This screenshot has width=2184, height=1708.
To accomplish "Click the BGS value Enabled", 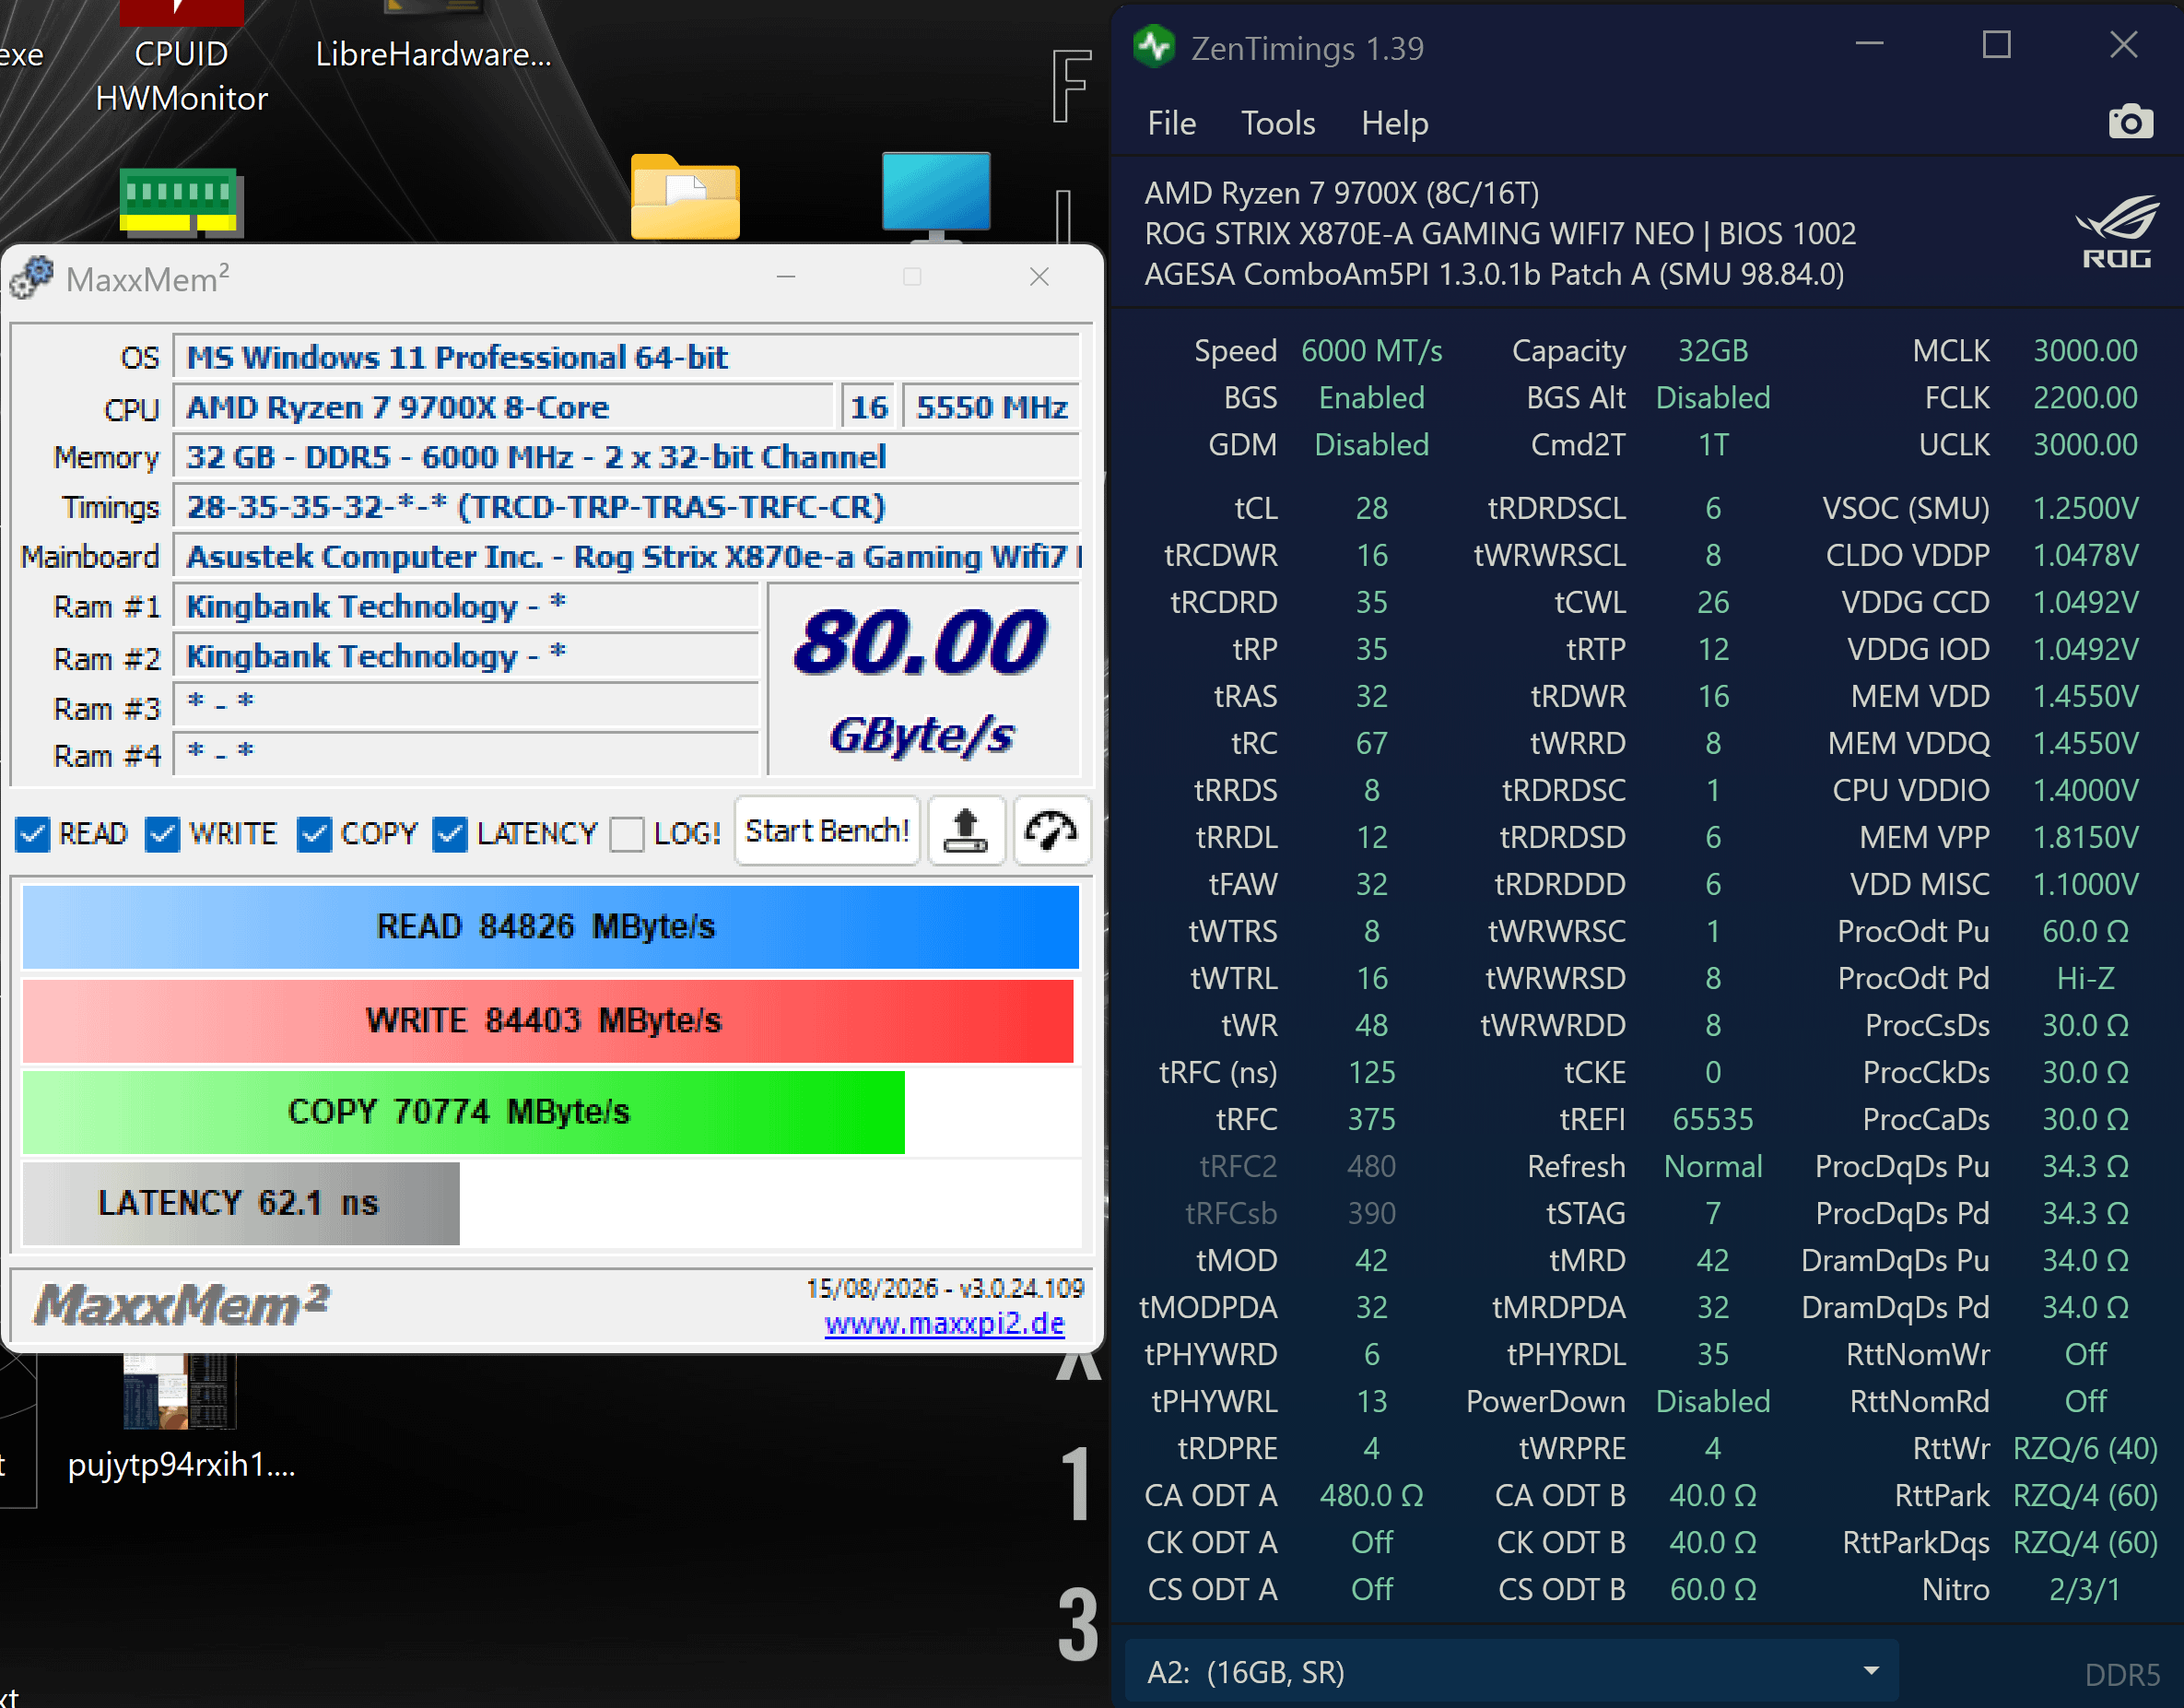I will point(1371,398).
